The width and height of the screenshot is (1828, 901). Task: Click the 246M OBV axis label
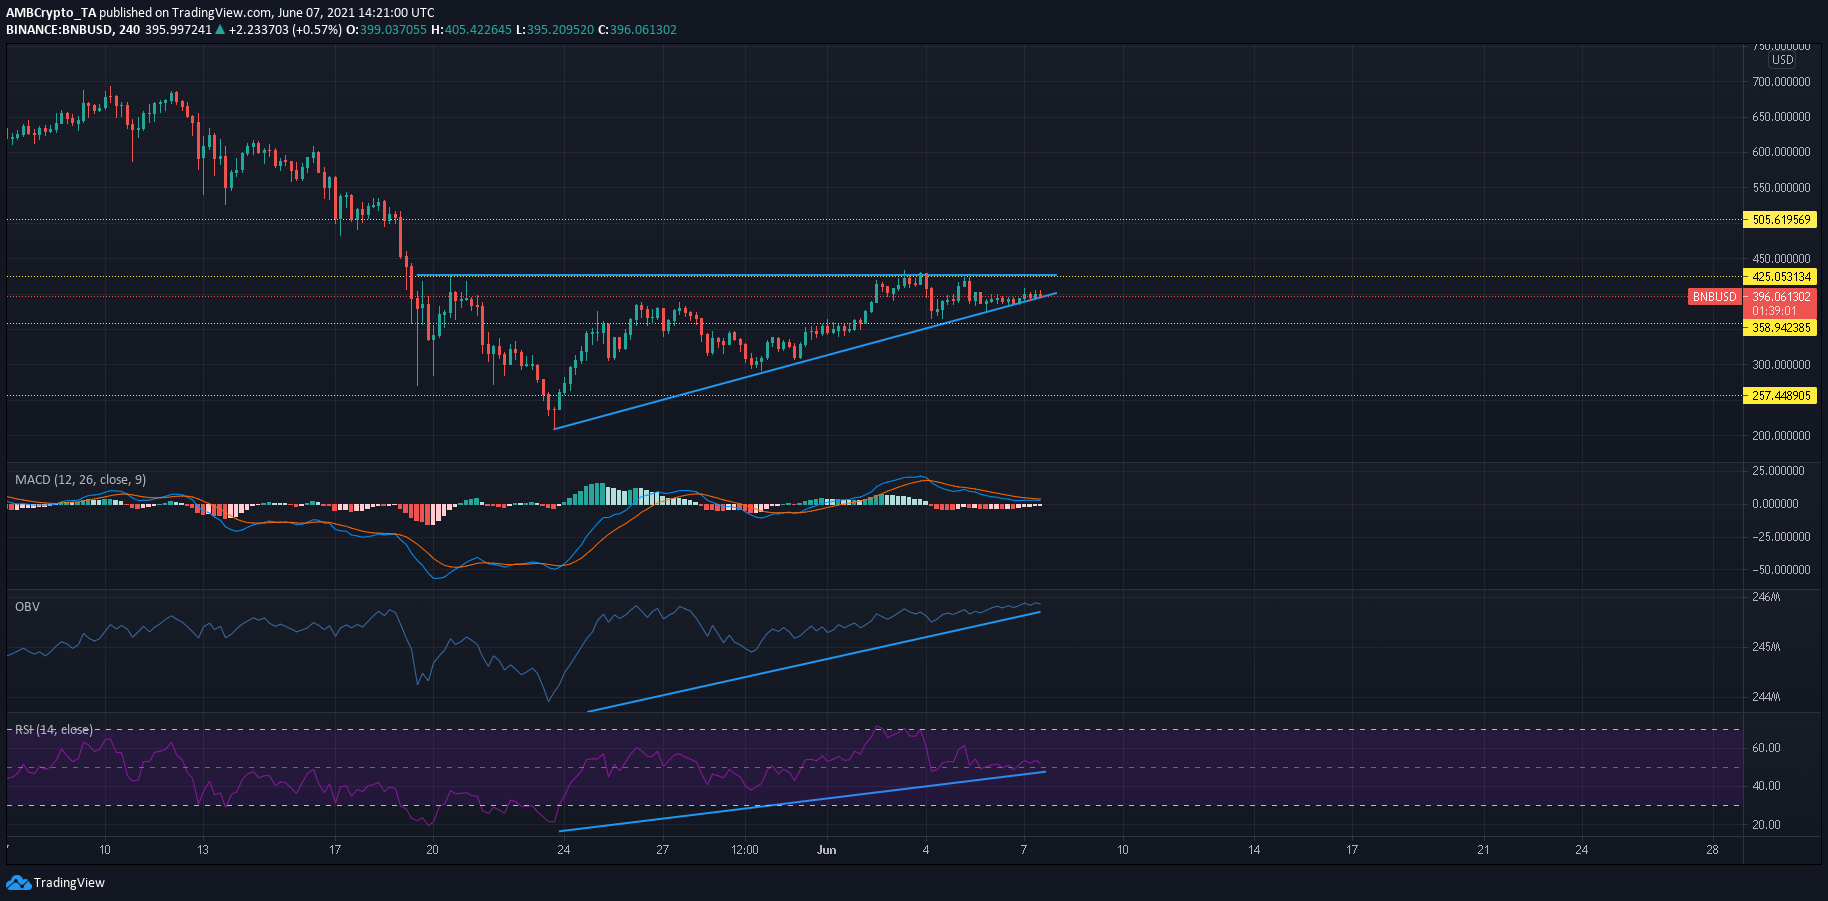(x=1767, y=597)
